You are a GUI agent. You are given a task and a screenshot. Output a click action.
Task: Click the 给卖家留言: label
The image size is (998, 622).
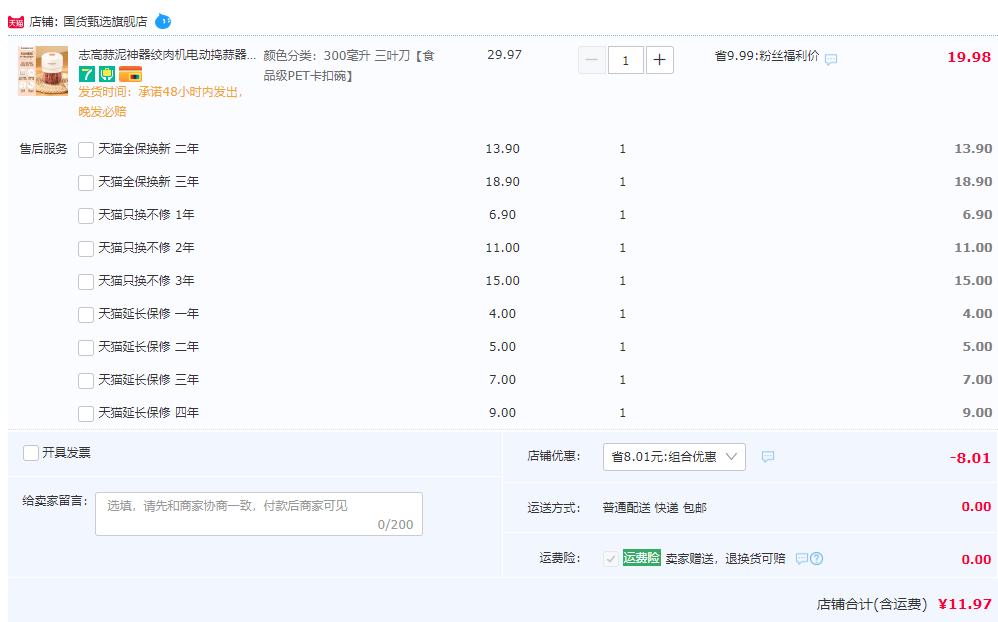55,500
